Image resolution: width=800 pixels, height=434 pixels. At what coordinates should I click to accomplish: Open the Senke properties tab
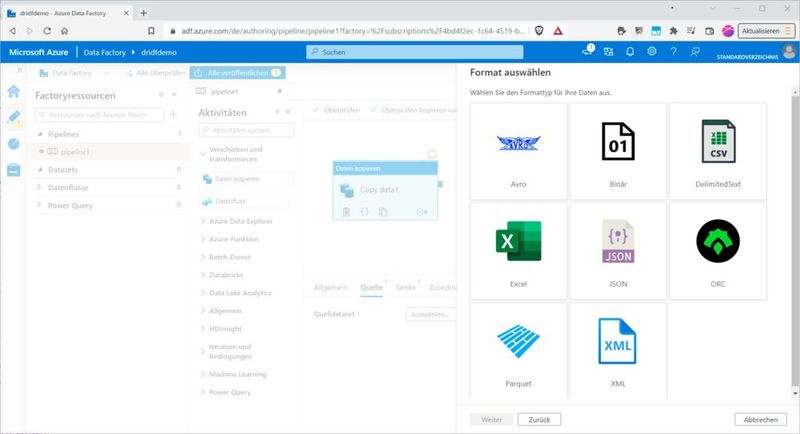(406, 288)
